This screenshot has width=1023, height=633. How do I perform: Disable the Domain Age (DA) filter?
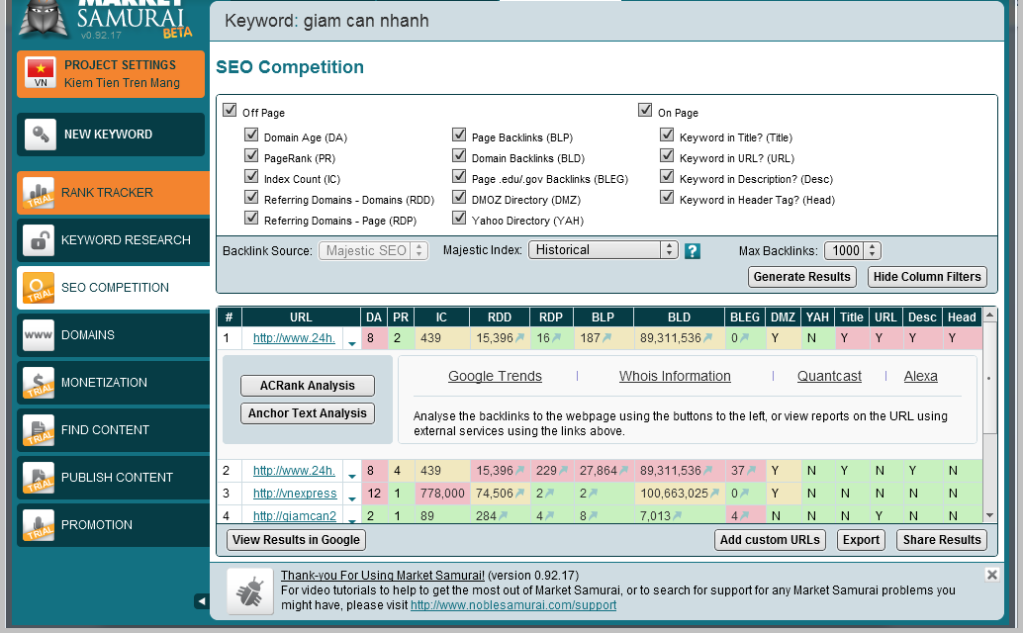tap(251, 134)
